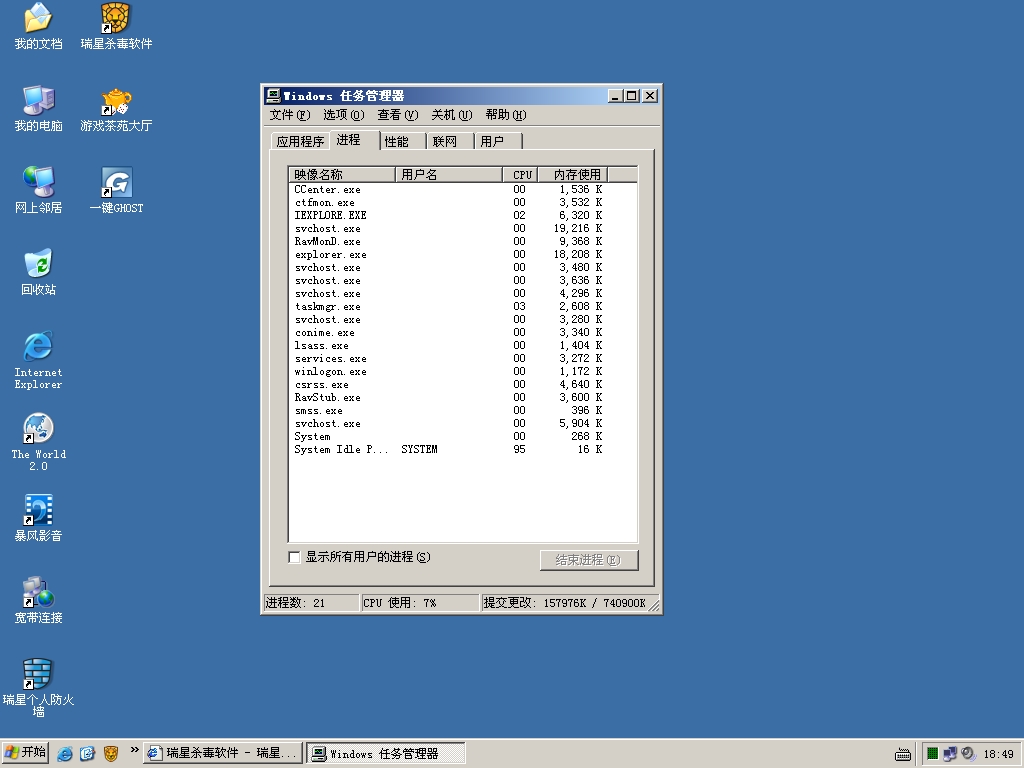Open the 选项(O) menu
1024x768 pixels.
[344, 115]
